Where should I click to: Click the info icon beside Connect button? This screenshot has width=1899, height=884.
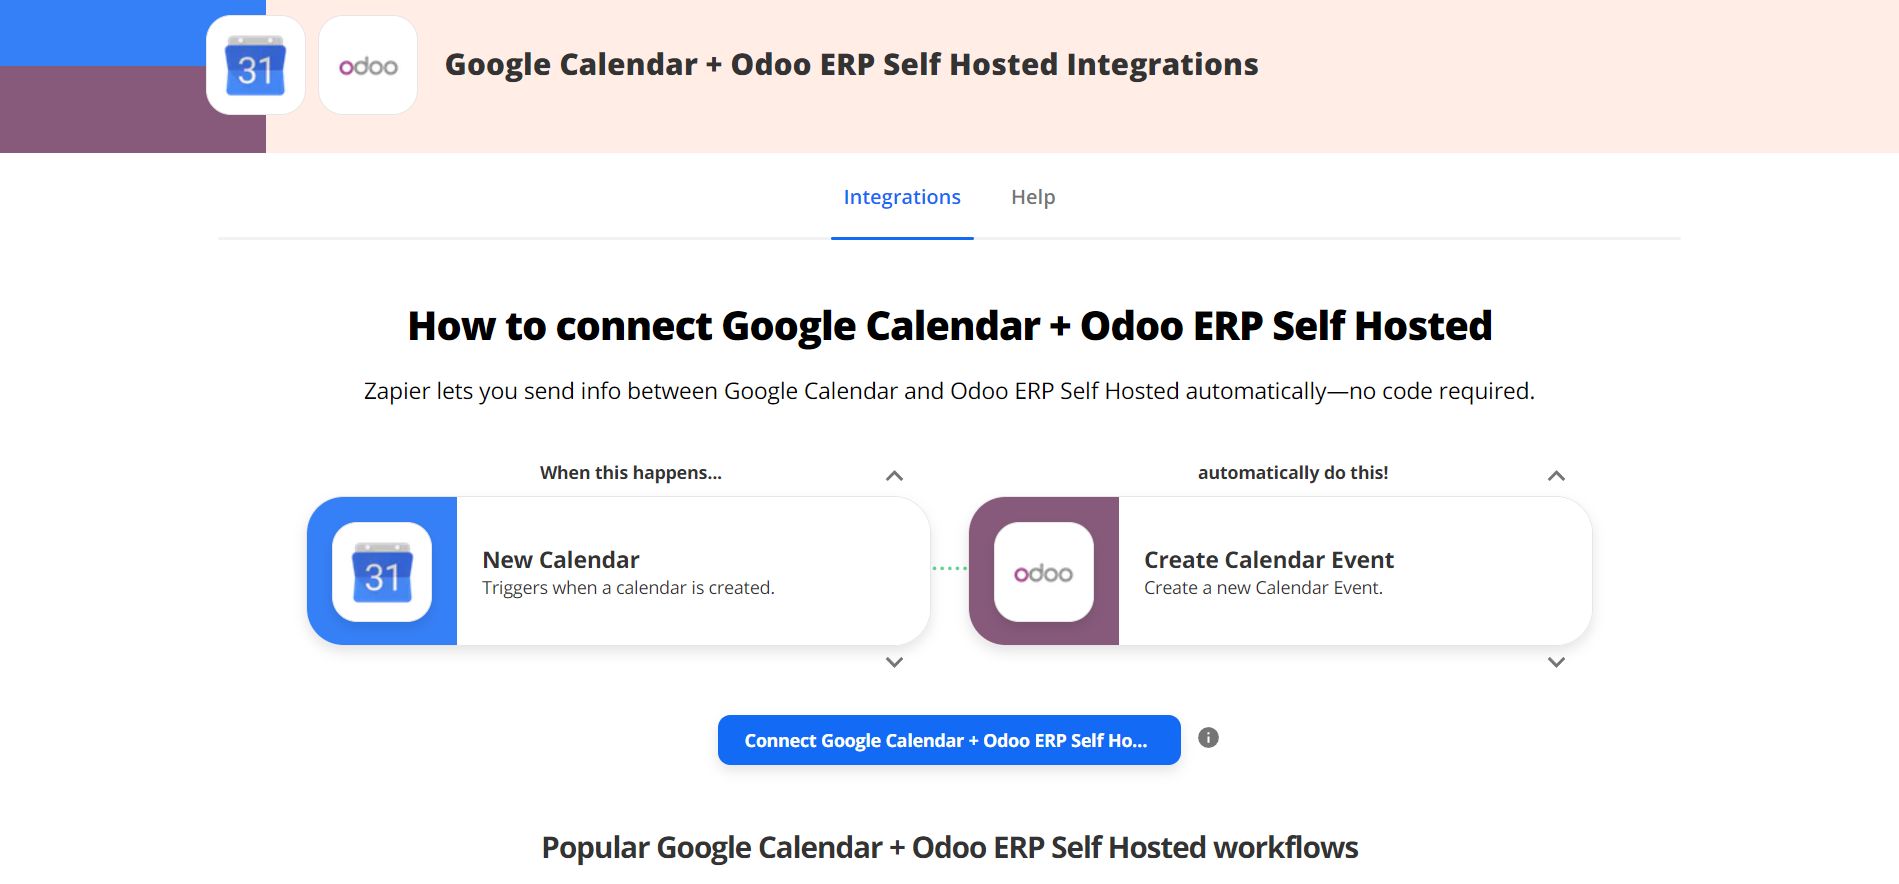click(x=1208, y=738)
